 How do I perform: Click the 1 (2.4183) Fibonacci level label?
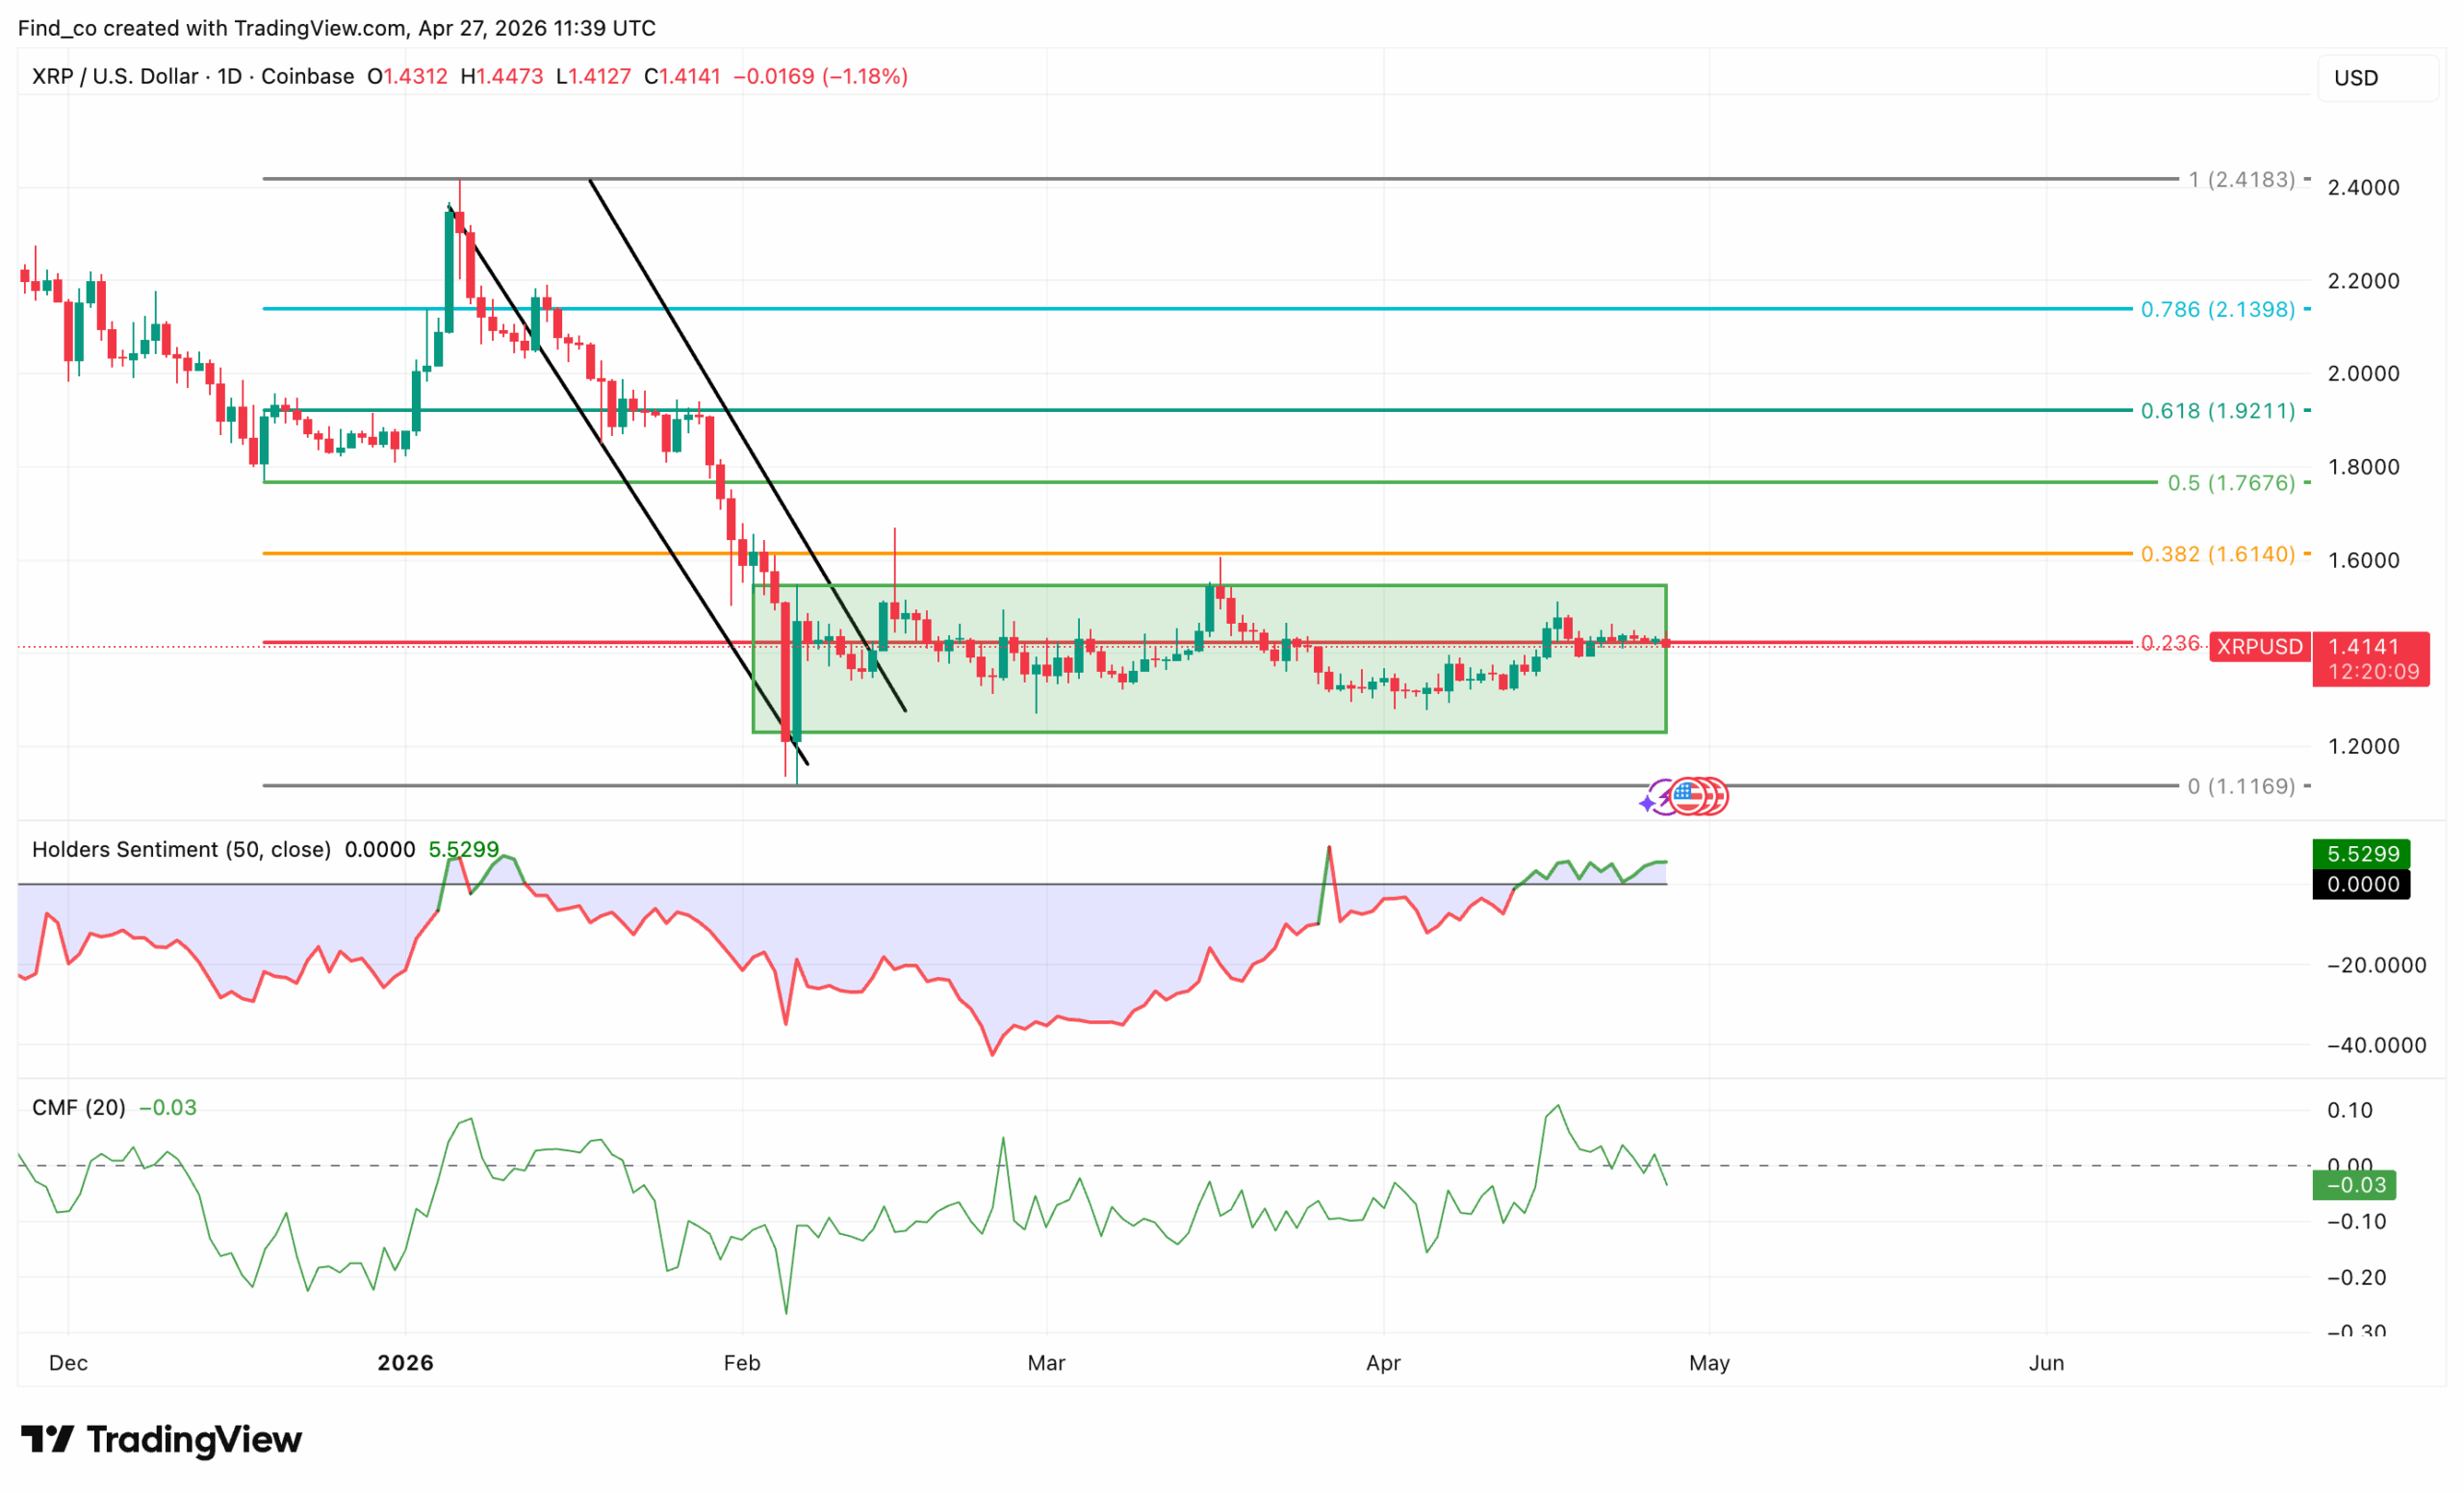pyautogui.click(x=2241, y=179)
